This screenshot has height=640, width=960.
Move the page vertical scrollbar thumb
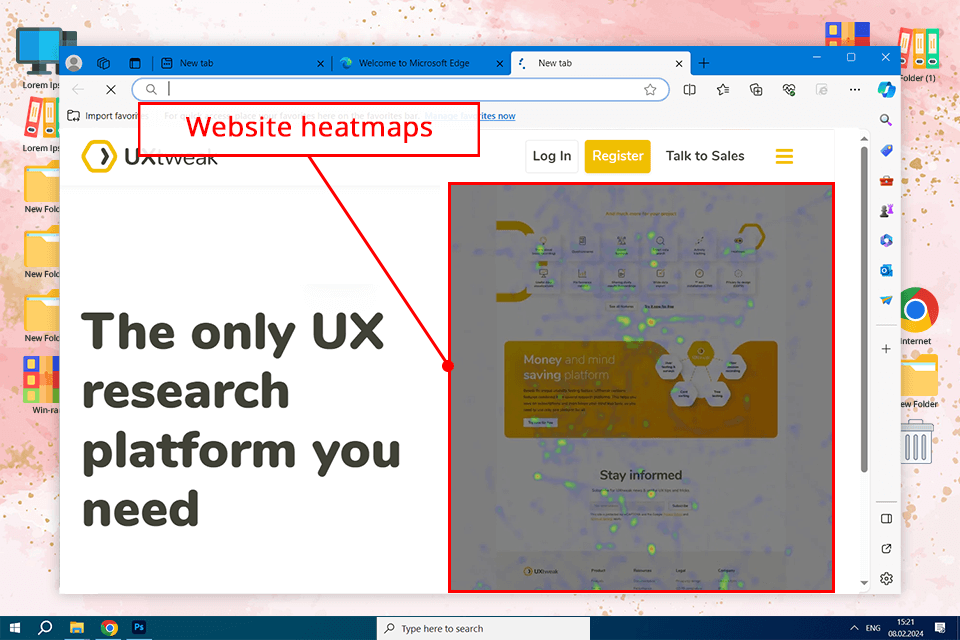pyautogui.click(x=864, y=309)
